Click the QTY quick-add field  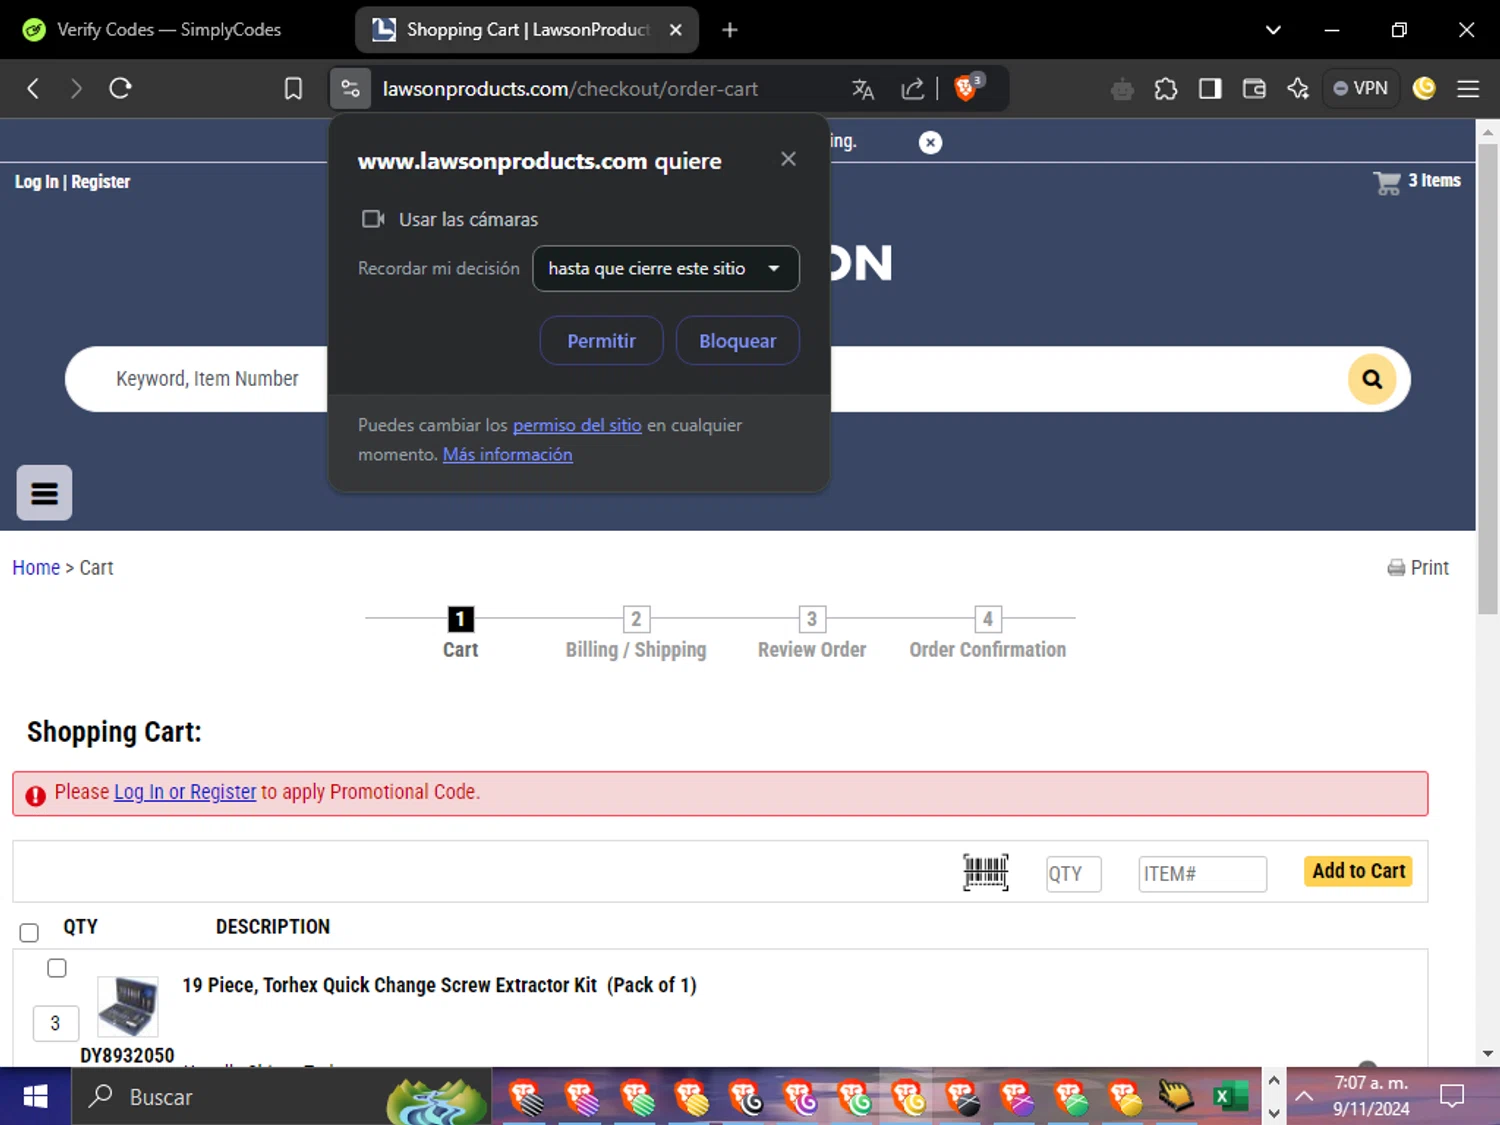point(1074,874)
